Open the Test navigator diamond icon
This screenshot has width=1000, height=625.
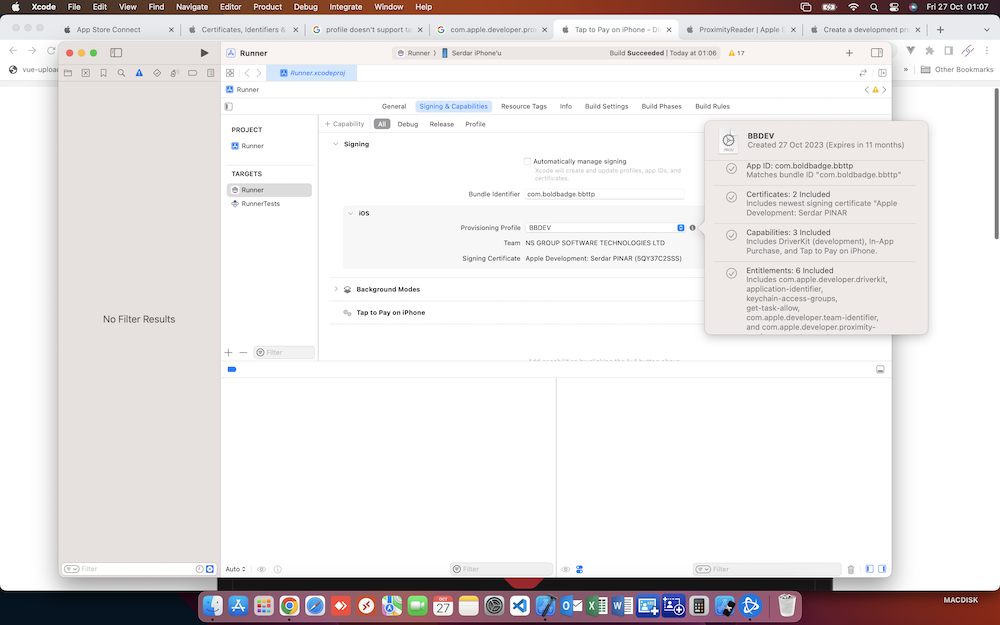point(157,73)
